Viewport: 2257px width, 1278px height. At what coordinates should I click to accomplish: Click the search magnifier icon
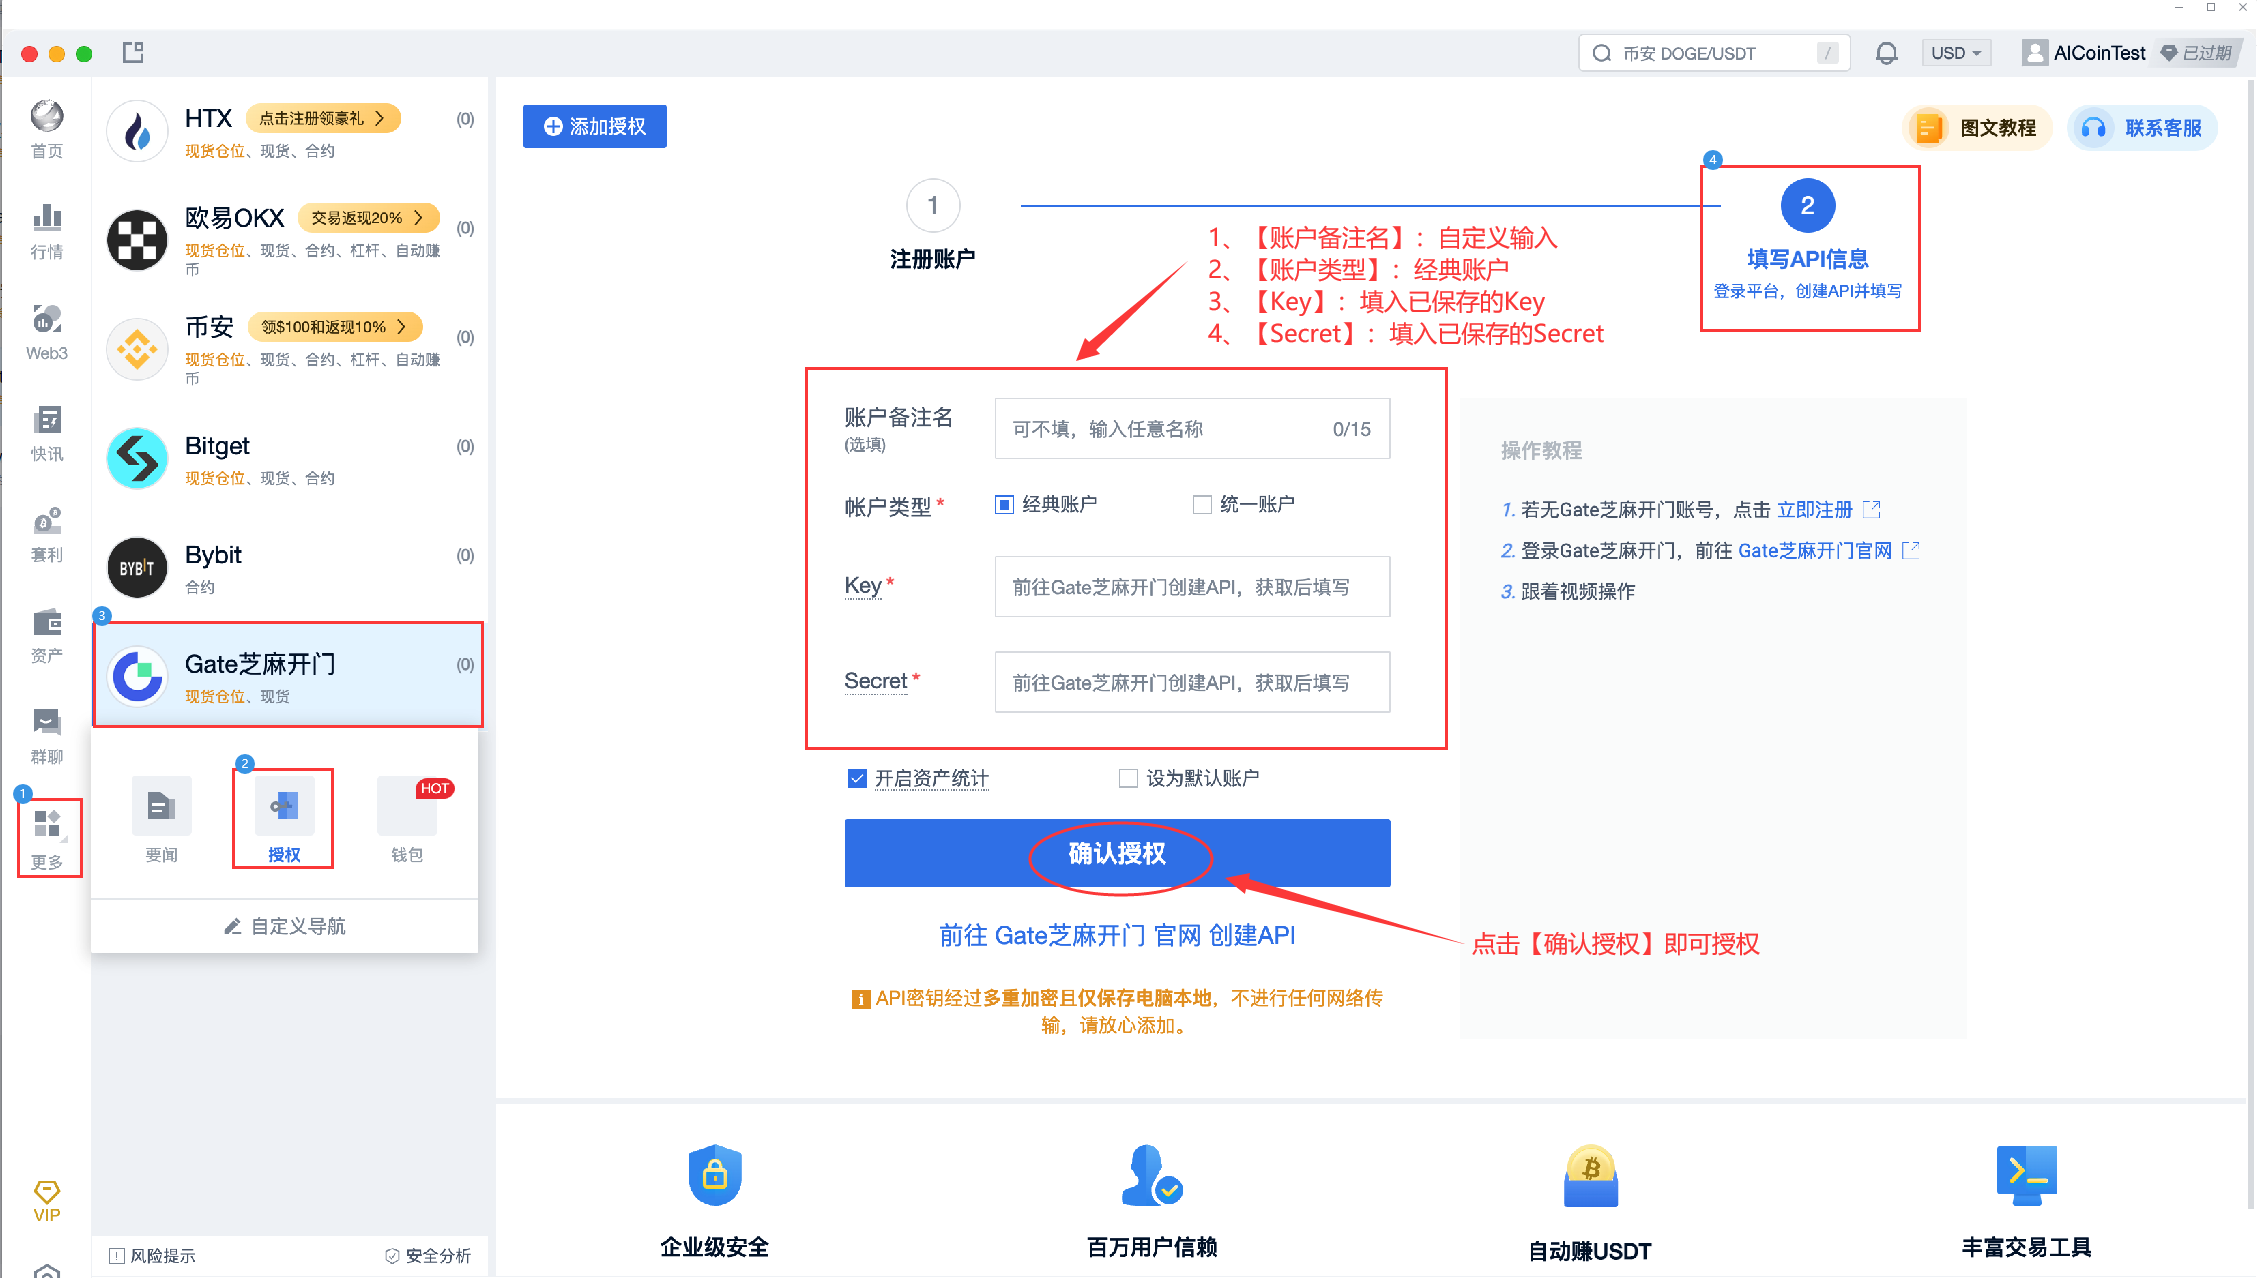point(1602,53)
